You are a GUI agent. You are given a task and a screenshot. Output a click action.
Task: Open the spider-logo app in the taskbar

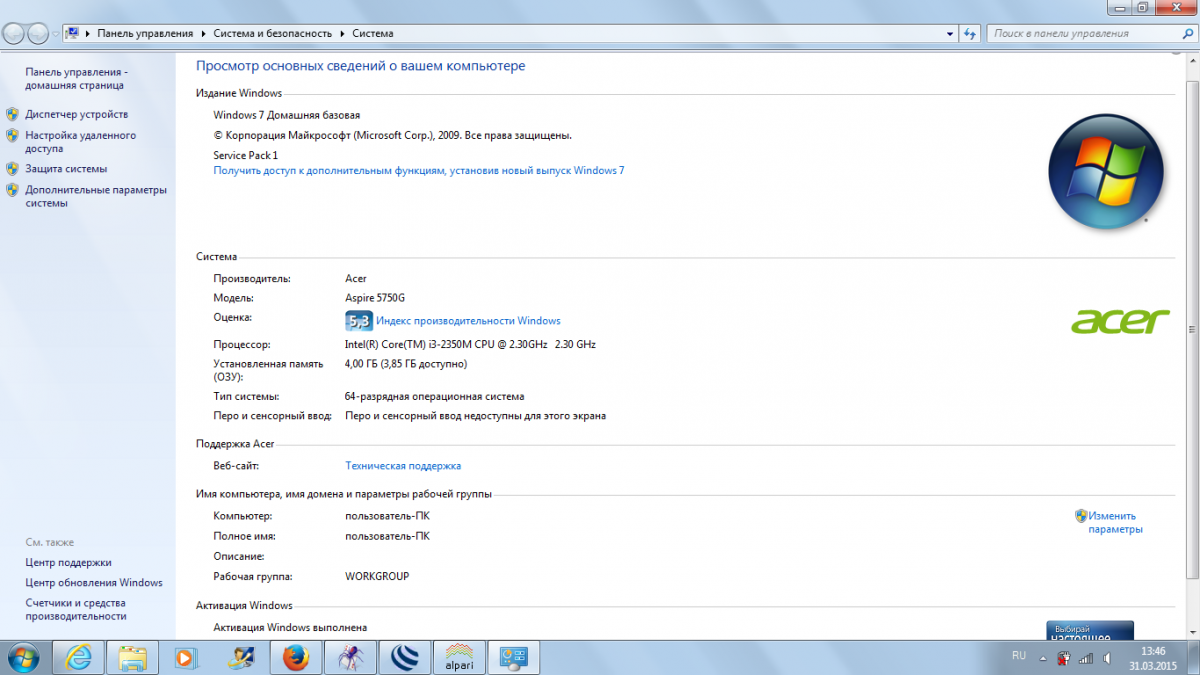349,658
